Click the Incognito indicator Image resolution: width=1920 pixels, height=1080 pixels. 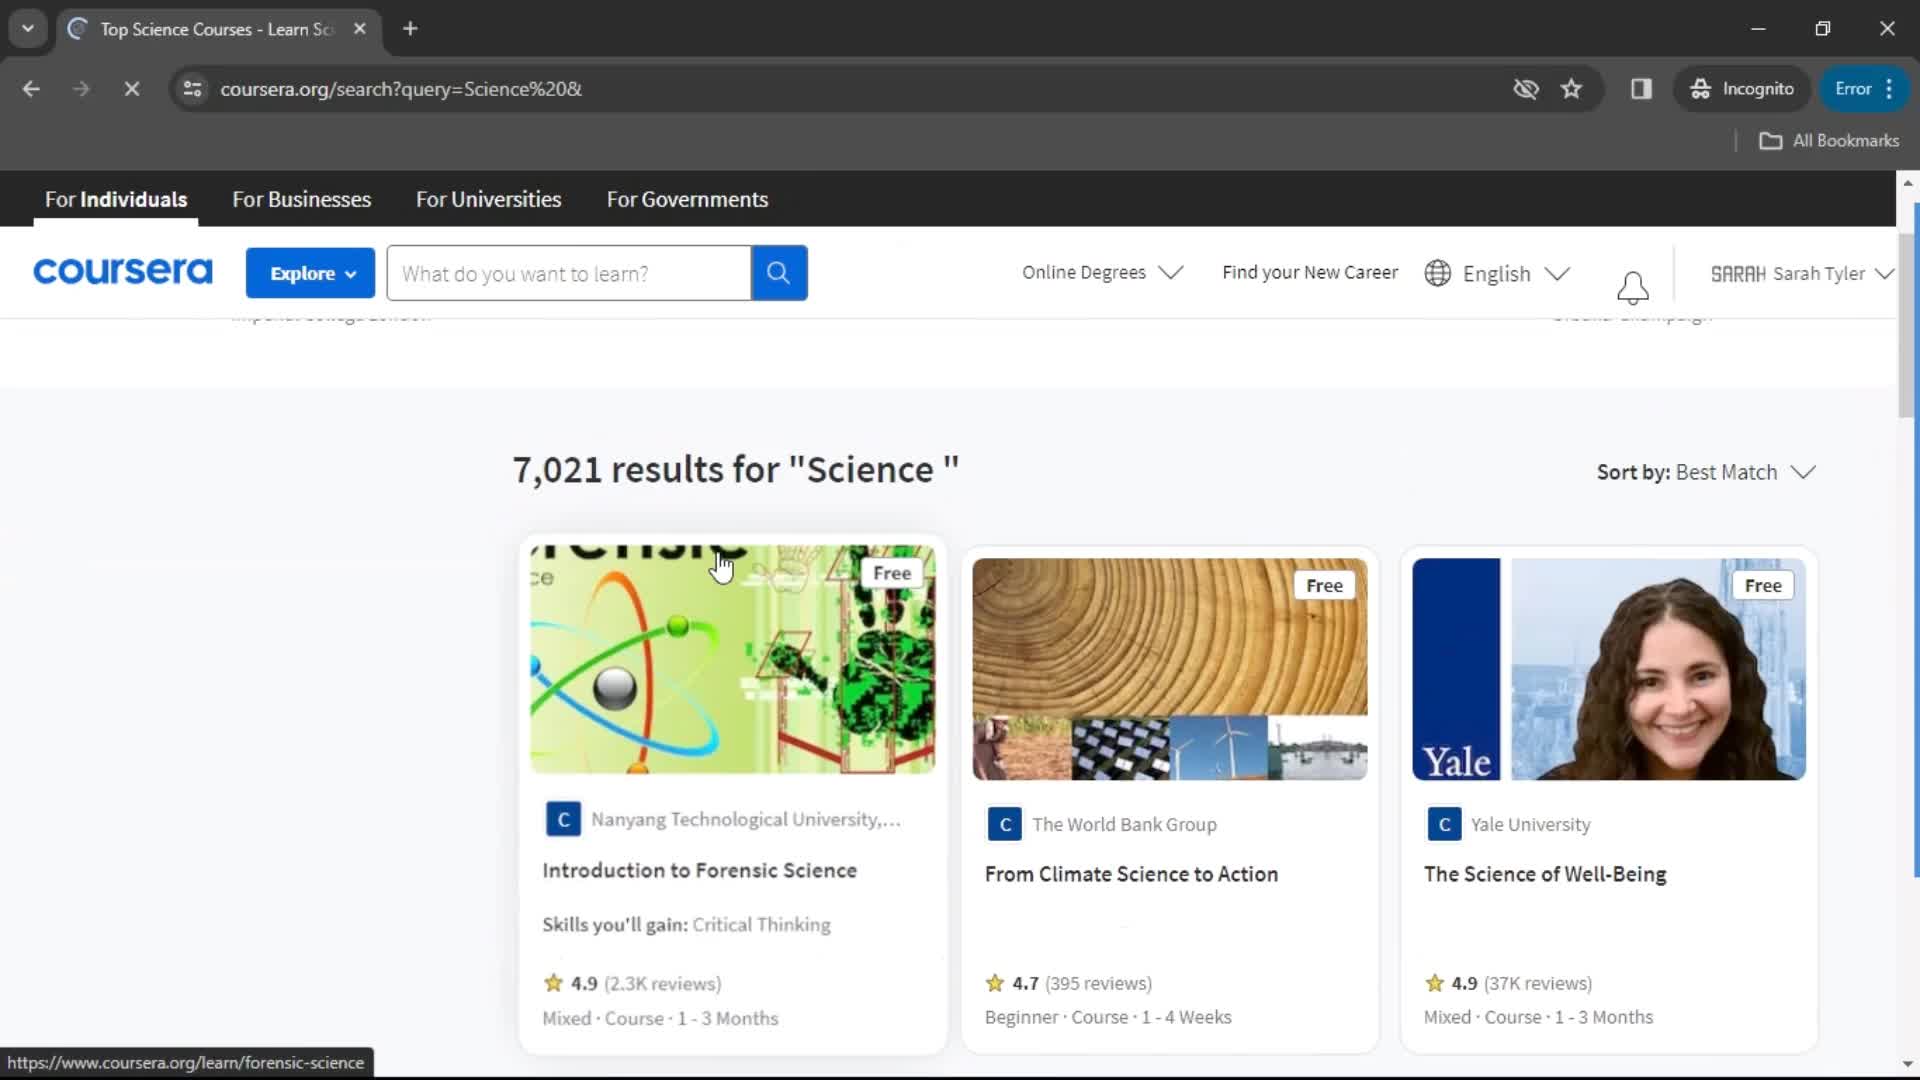click(x=1742, y=89)
